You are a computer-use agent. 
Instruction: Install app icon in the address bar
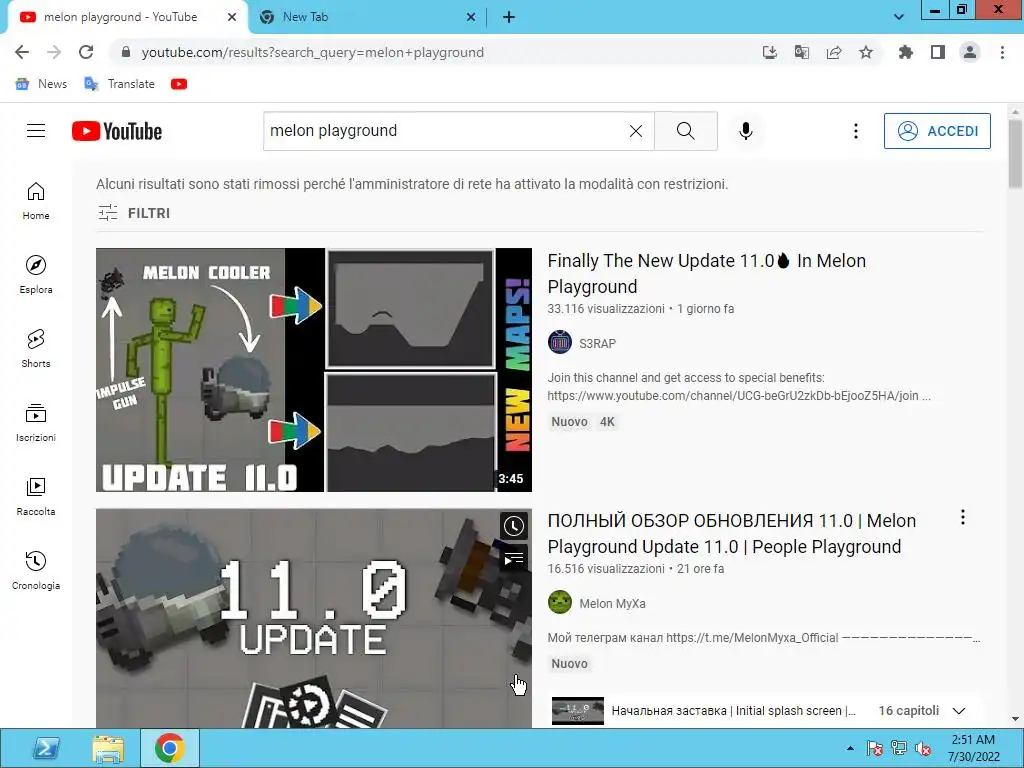770,52
